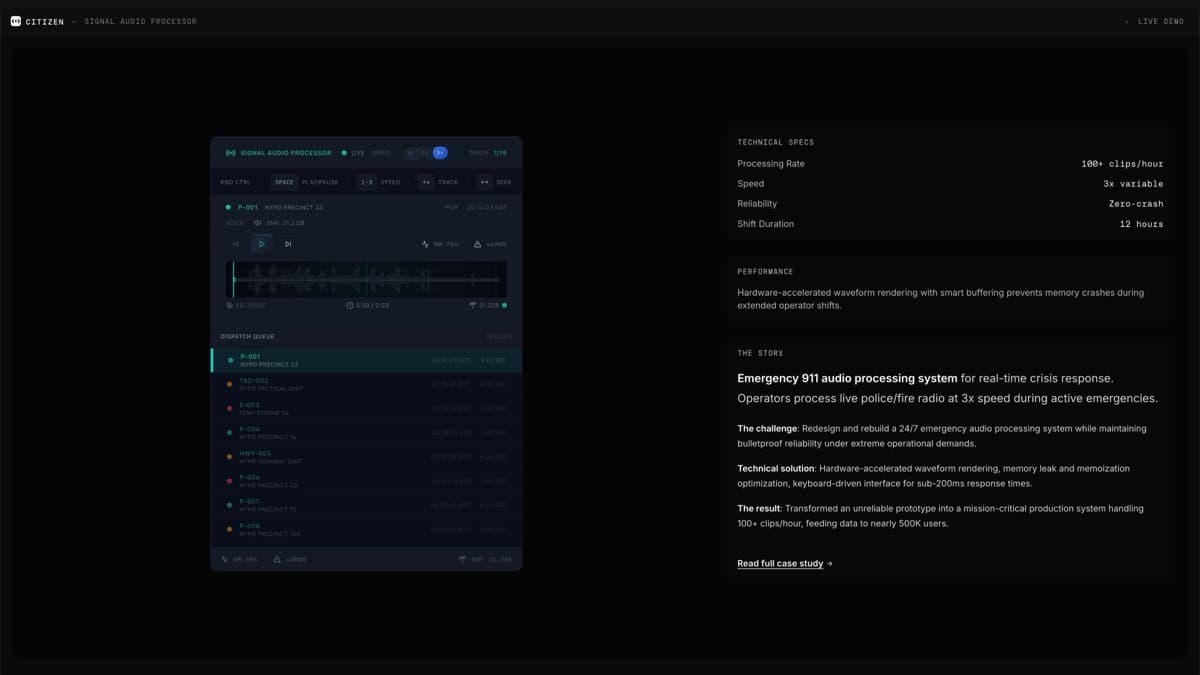
Task: Click the clock icon below the waveform
Action: click(350, 305)
